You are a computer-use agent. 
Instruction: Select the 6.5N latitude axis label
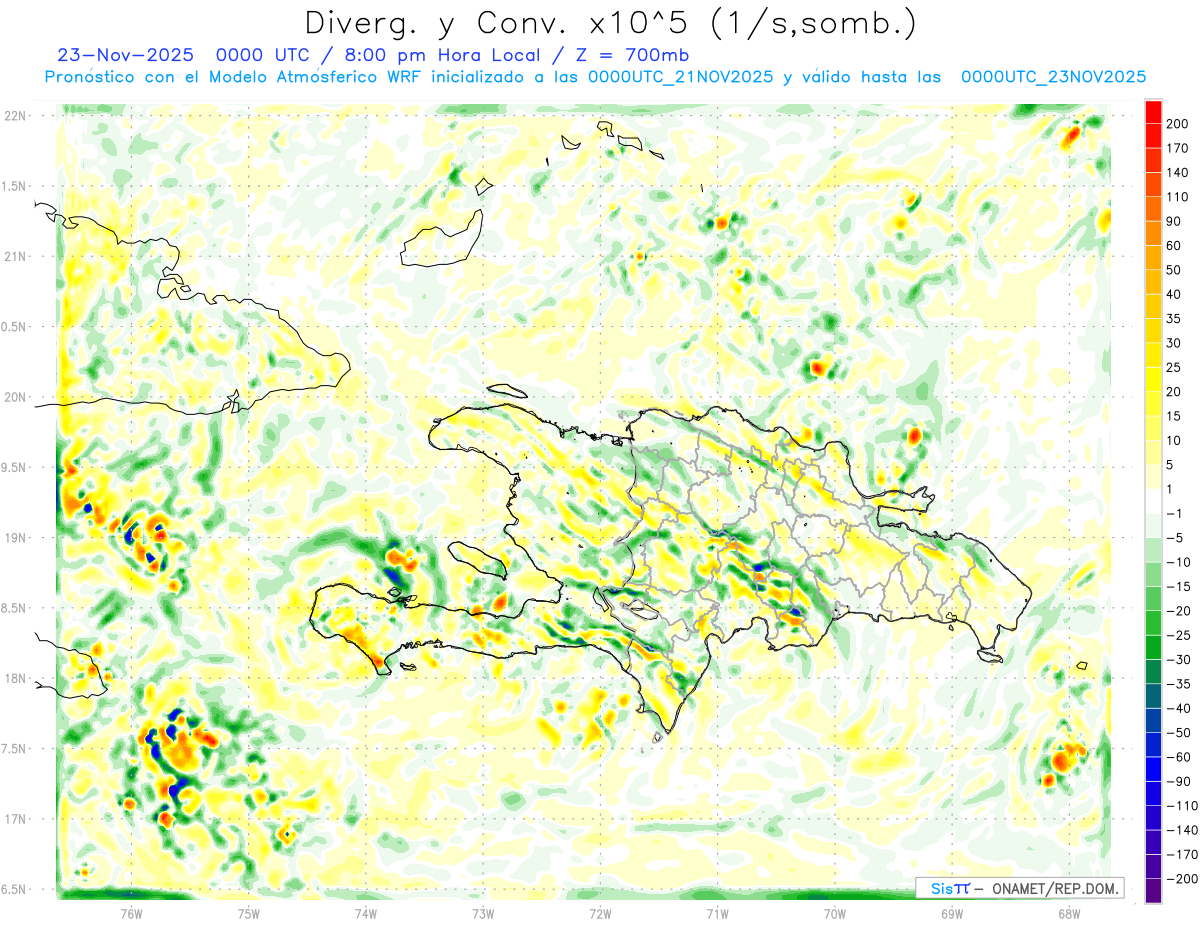[13, 889]
